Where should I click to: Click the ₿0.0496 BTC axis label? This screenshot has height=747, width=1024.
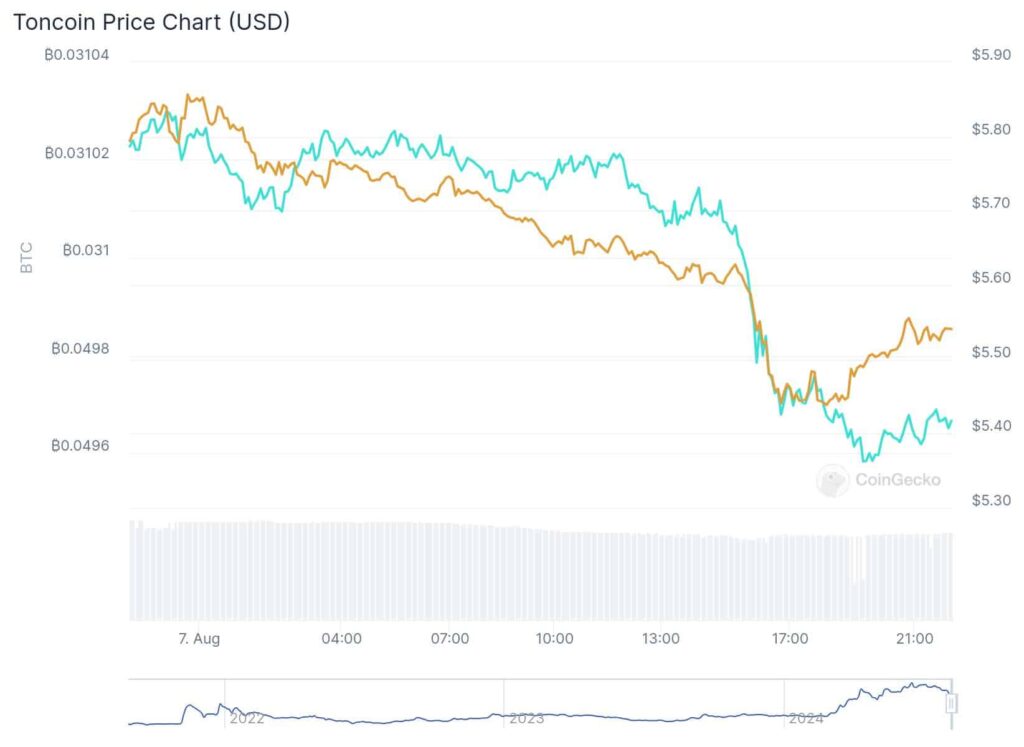80,446
